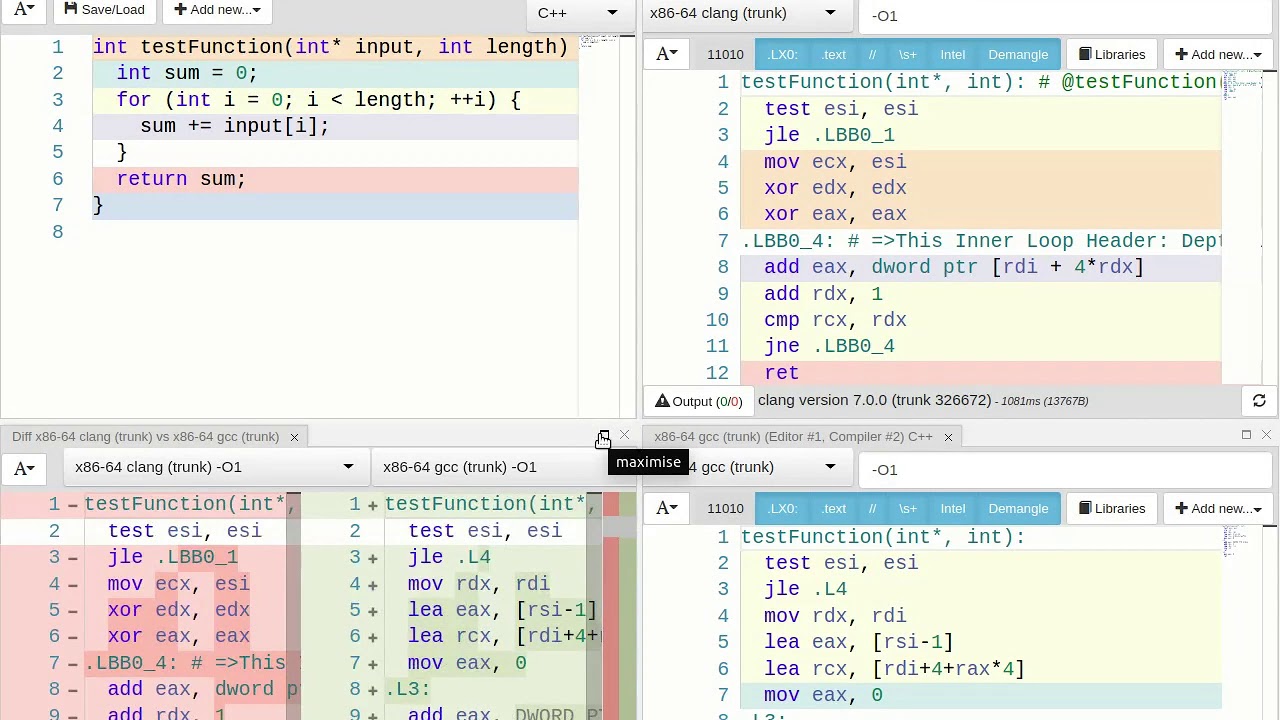Click the gcc assembly minimap
The width and height of the screenshot is (1280, 720).
[x=1242, y=620]
